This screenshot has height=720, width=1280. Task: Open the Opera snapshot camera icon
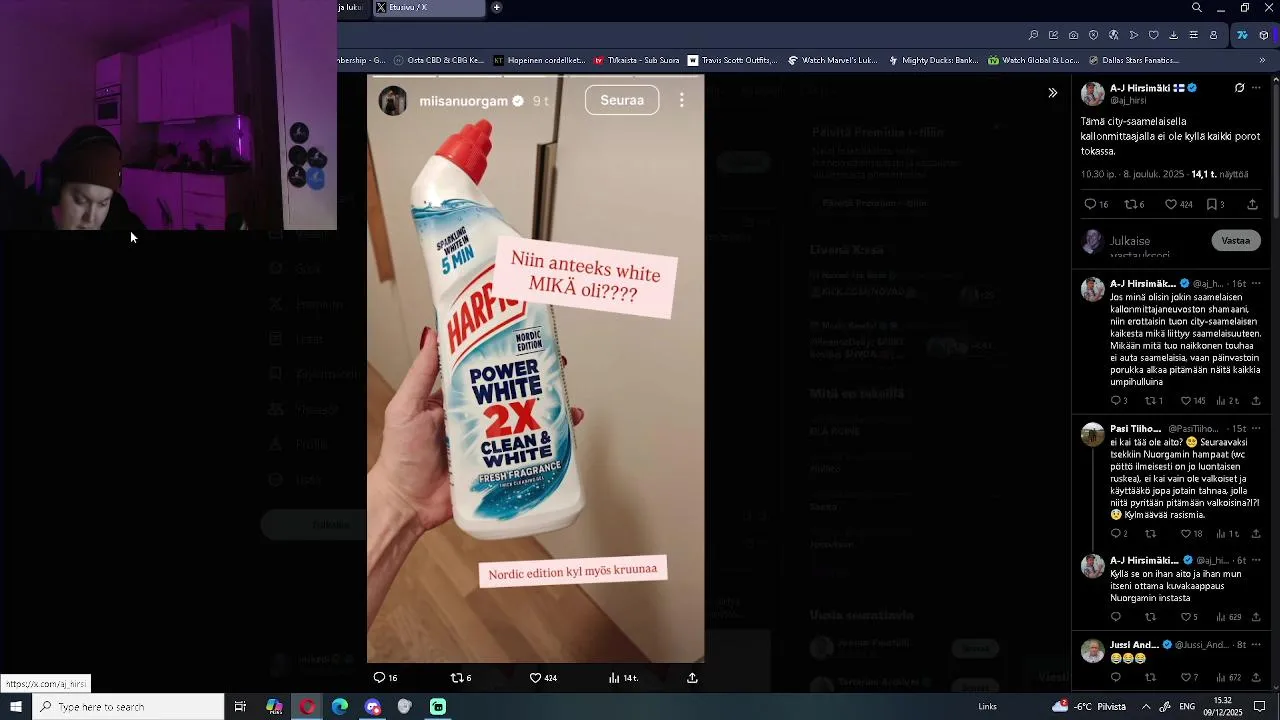[1073, 35]
